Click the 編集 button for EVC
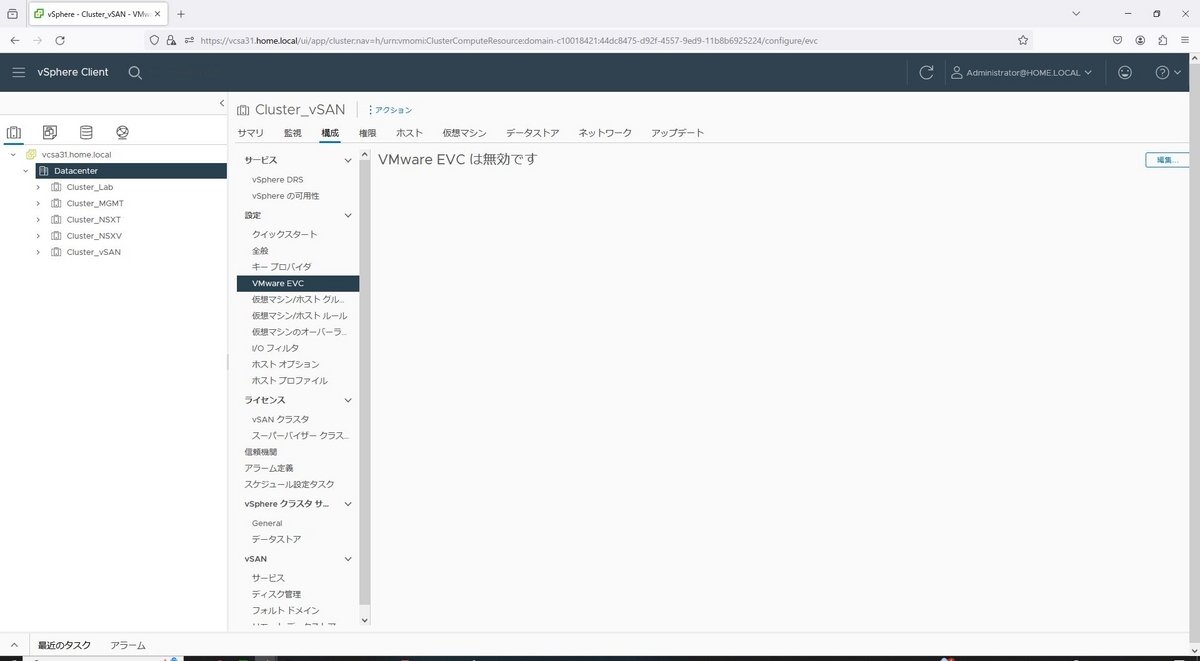1200x661 pixels. pos(1167,160)
